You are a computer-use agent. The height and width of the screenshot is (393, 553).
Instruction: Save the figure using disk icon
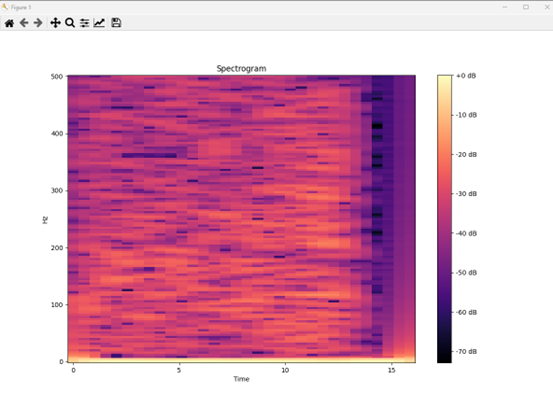[116, 23]
